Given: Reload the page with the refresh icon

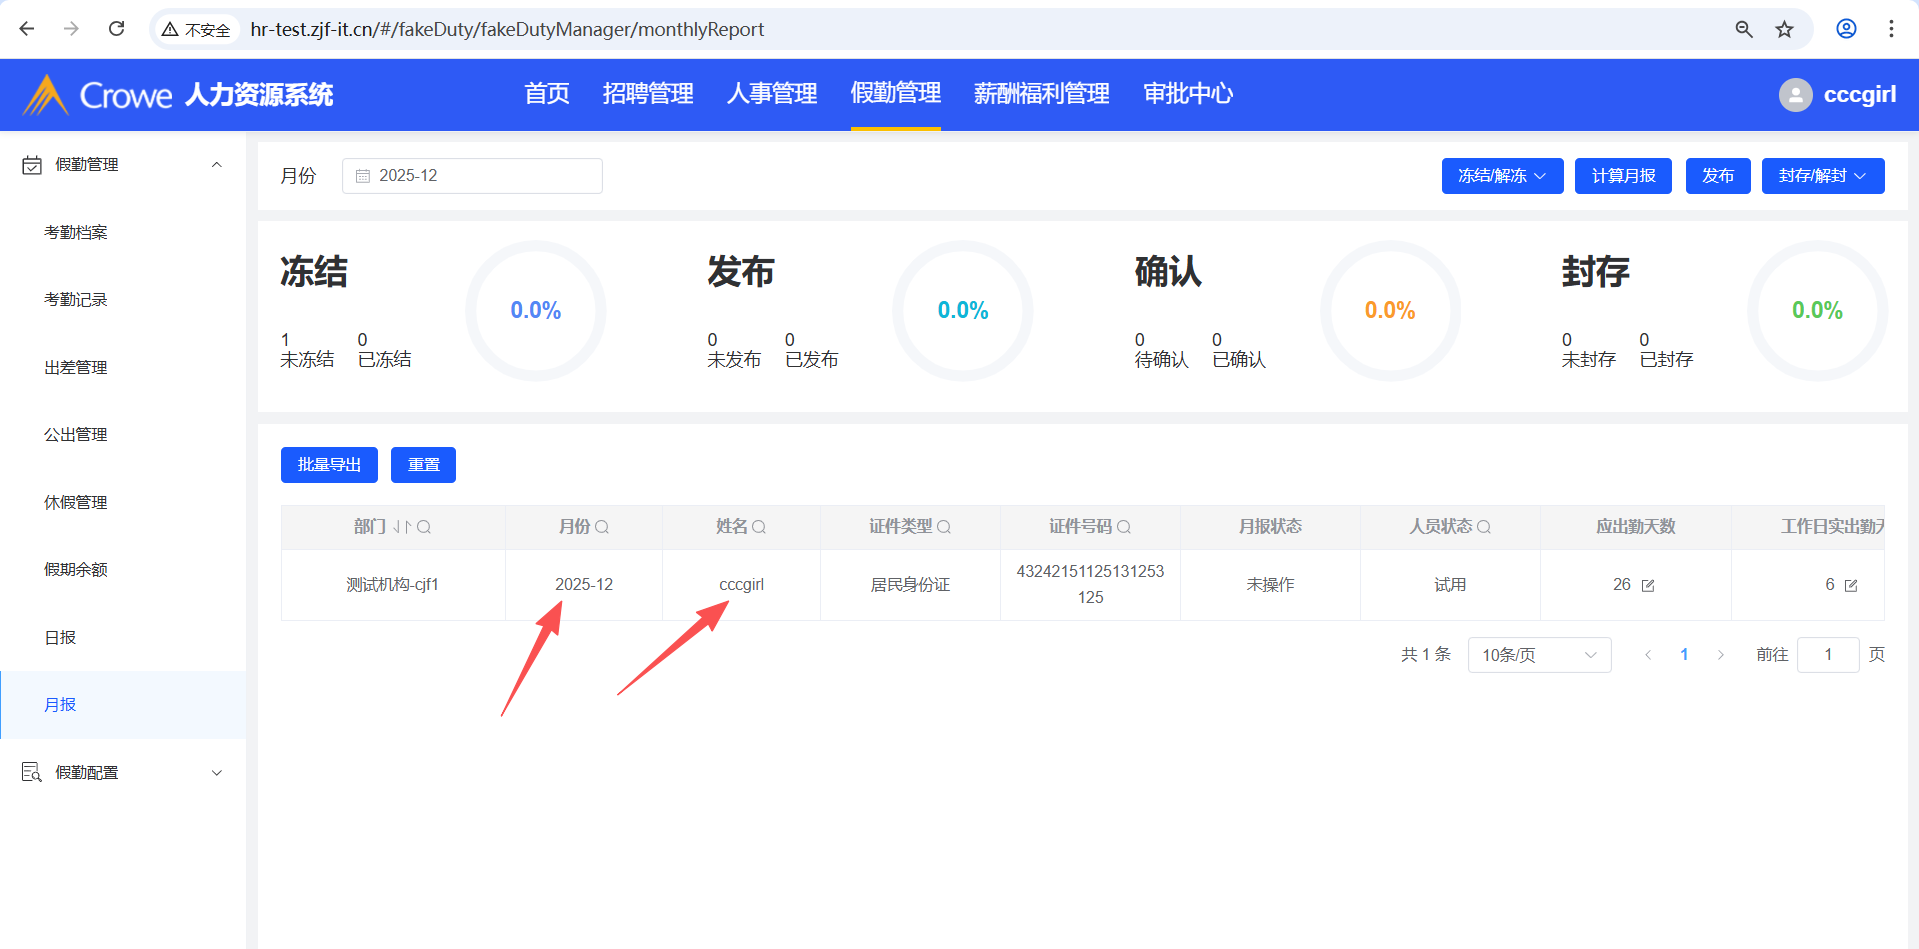Looking at the screenshot, I should pos(116,29).
